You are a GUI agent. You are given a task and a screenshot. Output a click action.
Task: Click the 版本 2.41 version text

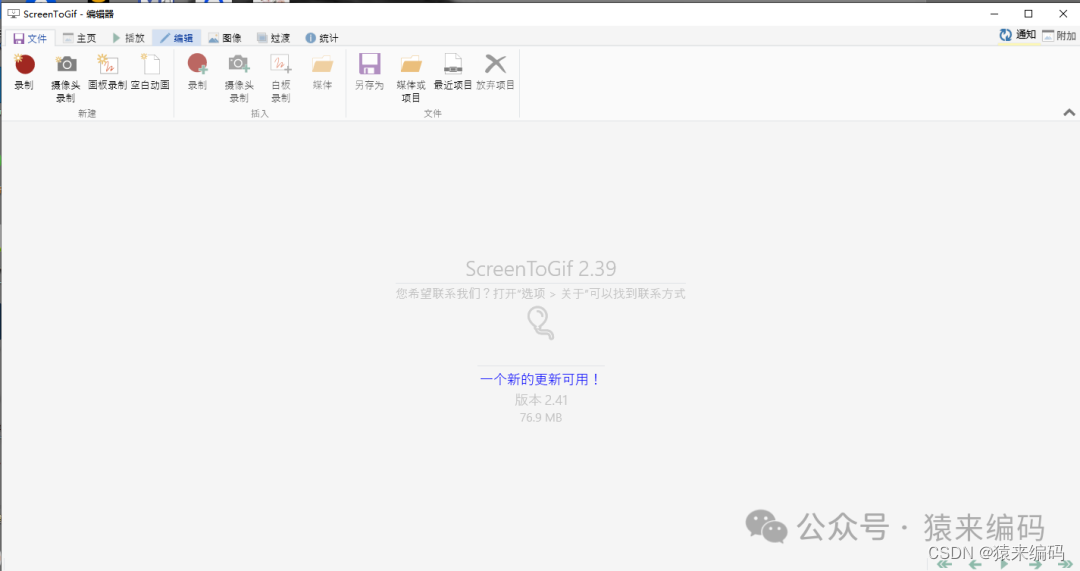point(541,400)
